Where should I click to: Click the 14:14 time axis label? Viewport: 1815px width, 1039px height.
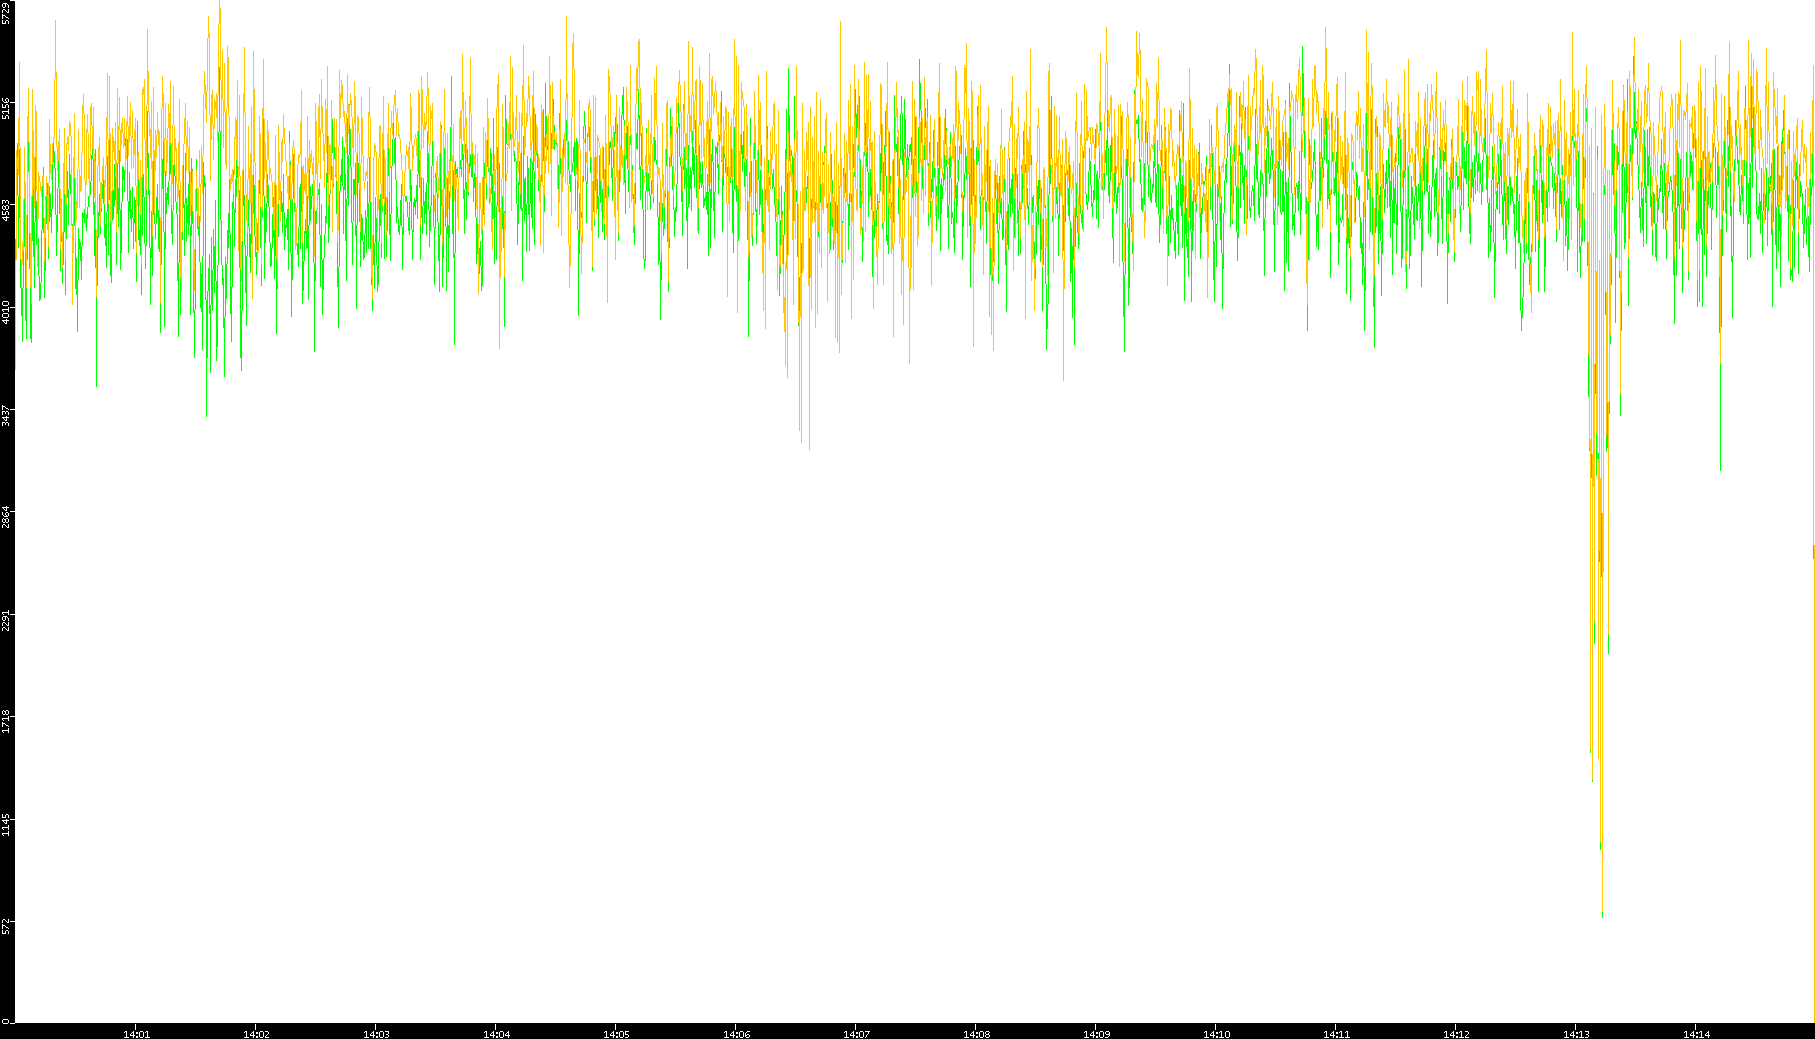tap(1696, 1034)
